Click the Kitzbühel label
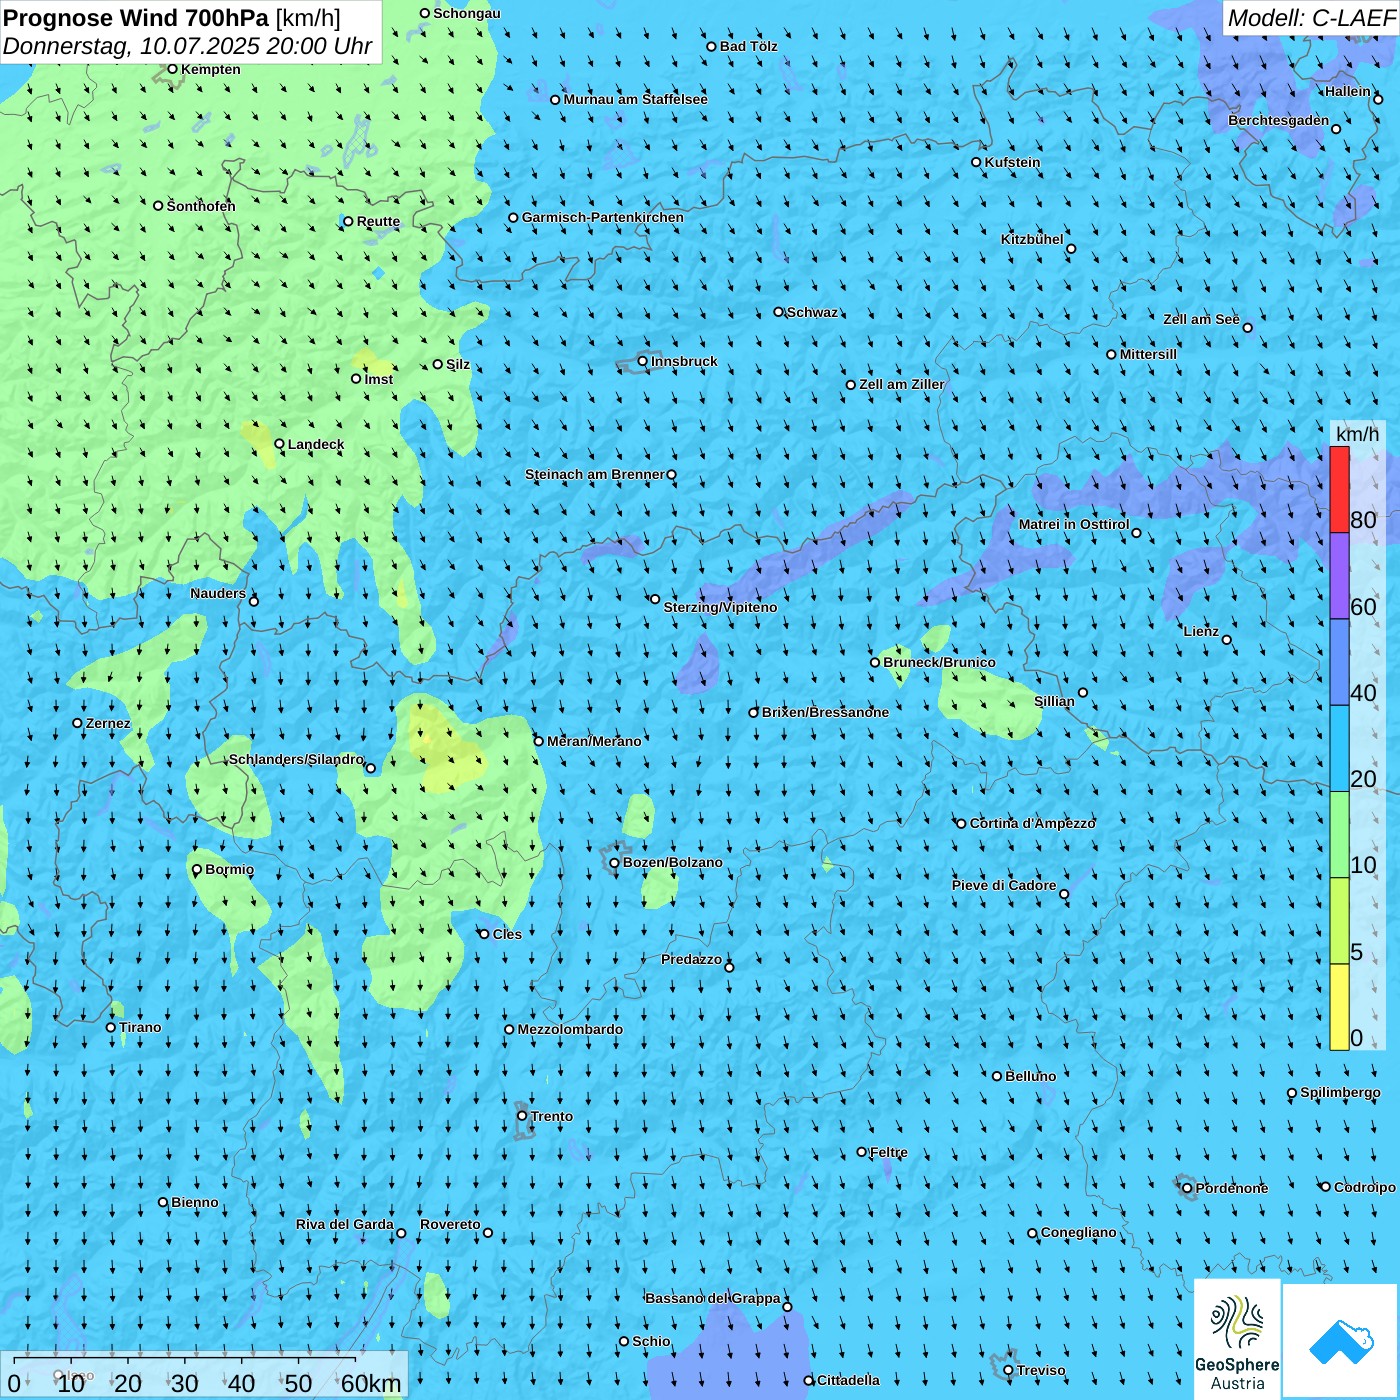This screenshot has height=1400, width=1400. [1032, 239]
